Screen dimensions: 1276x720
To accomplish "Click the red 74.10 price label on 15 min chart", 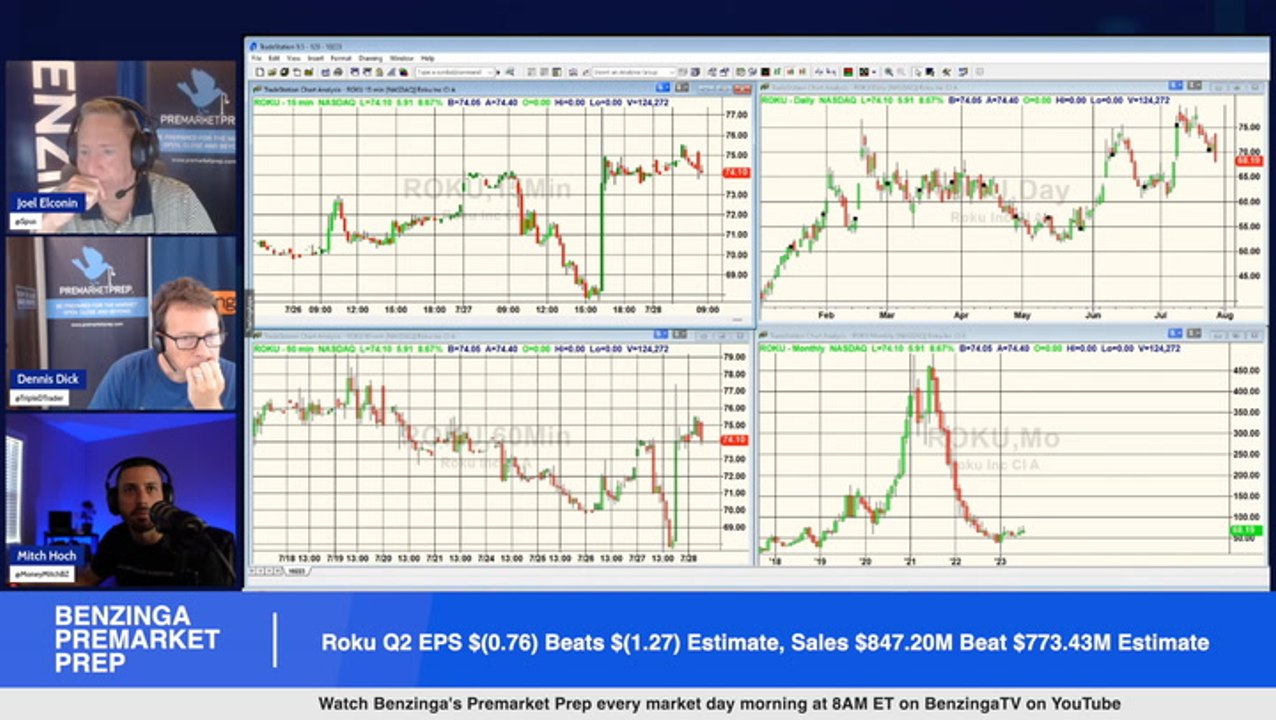I will click(735, 173).
